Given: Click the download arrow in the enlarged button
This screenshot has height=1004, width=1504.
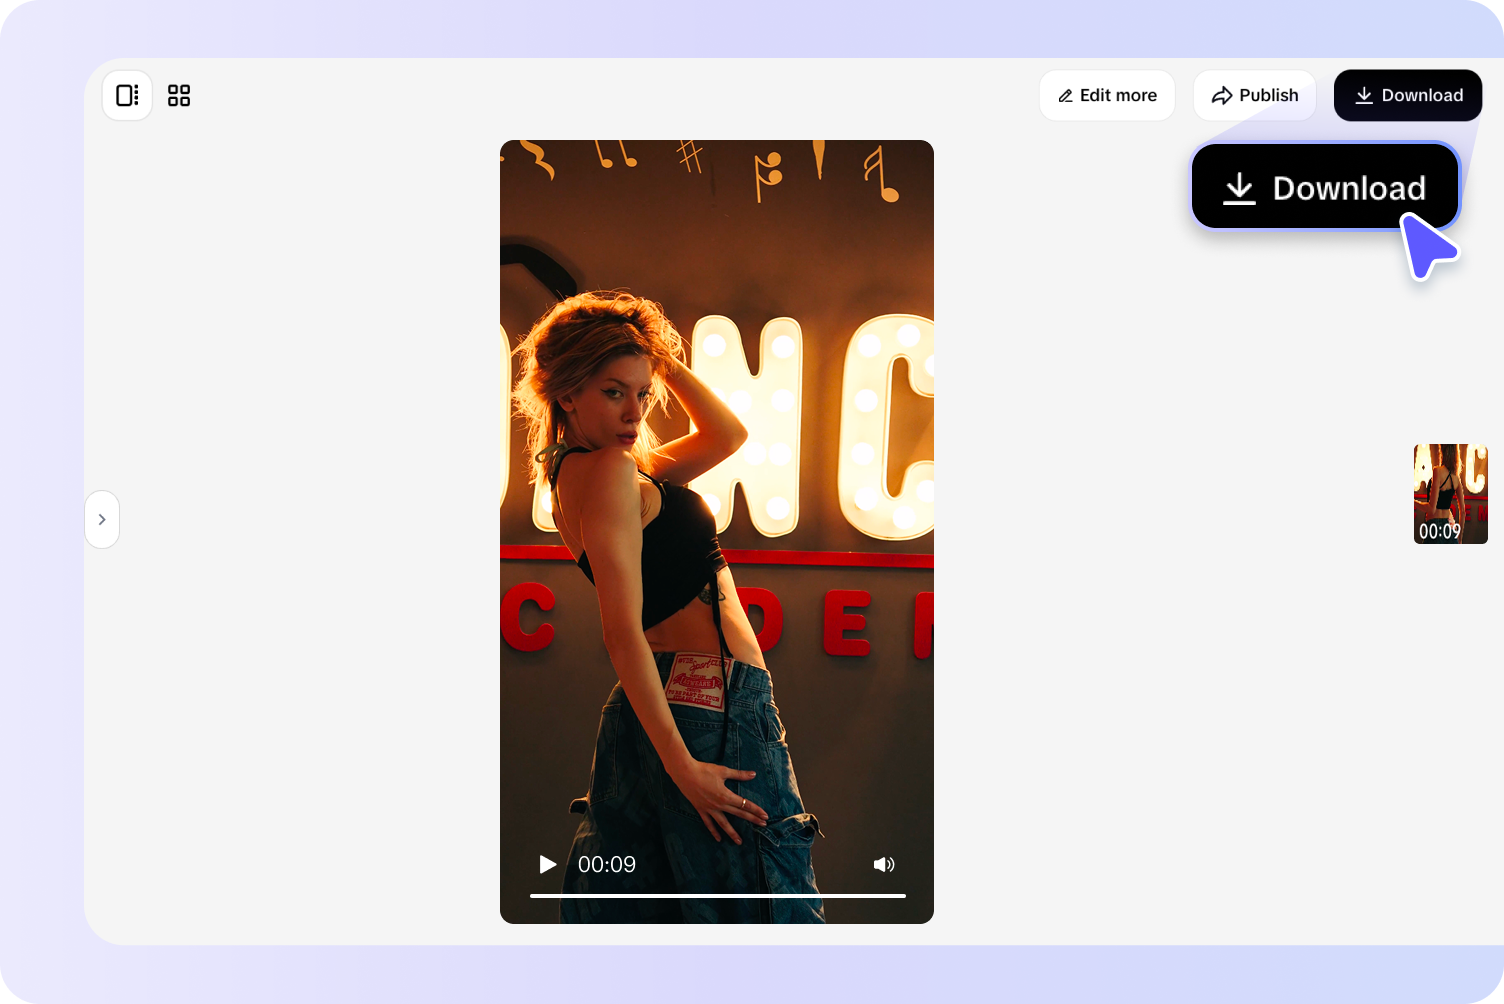Looking at the screenshot, I should point(1241,187).
